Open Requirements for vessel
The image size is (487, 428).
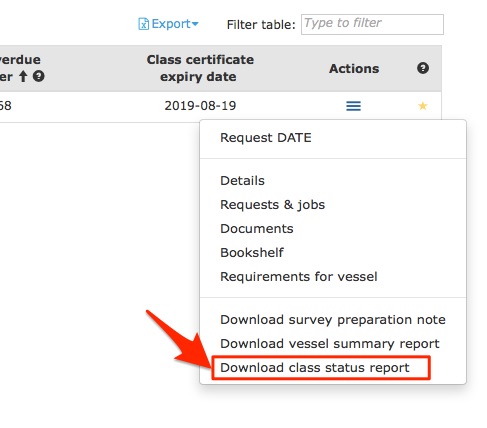point(299,277)
